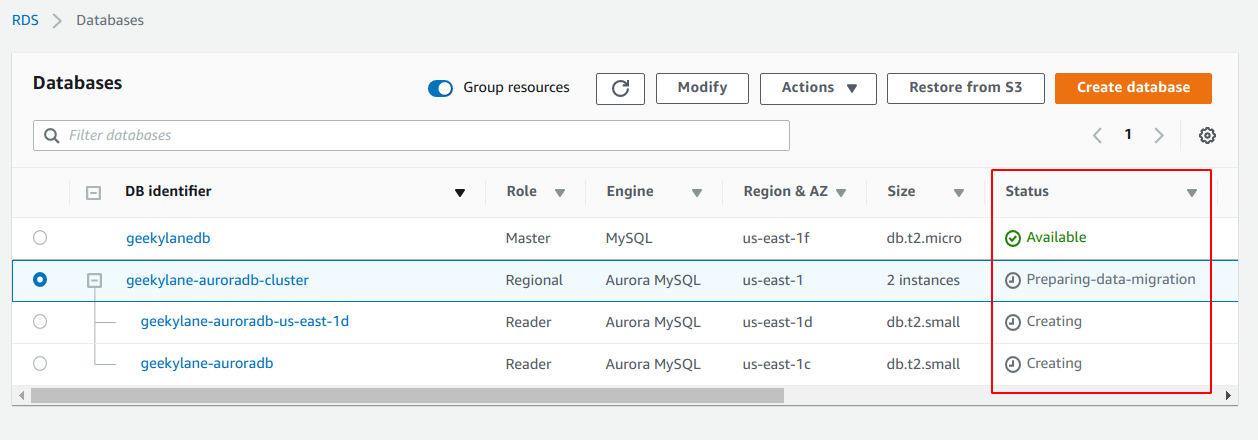Click the Available status check icon
This screenshot has width=1258, height=440.
point(1013,238)
